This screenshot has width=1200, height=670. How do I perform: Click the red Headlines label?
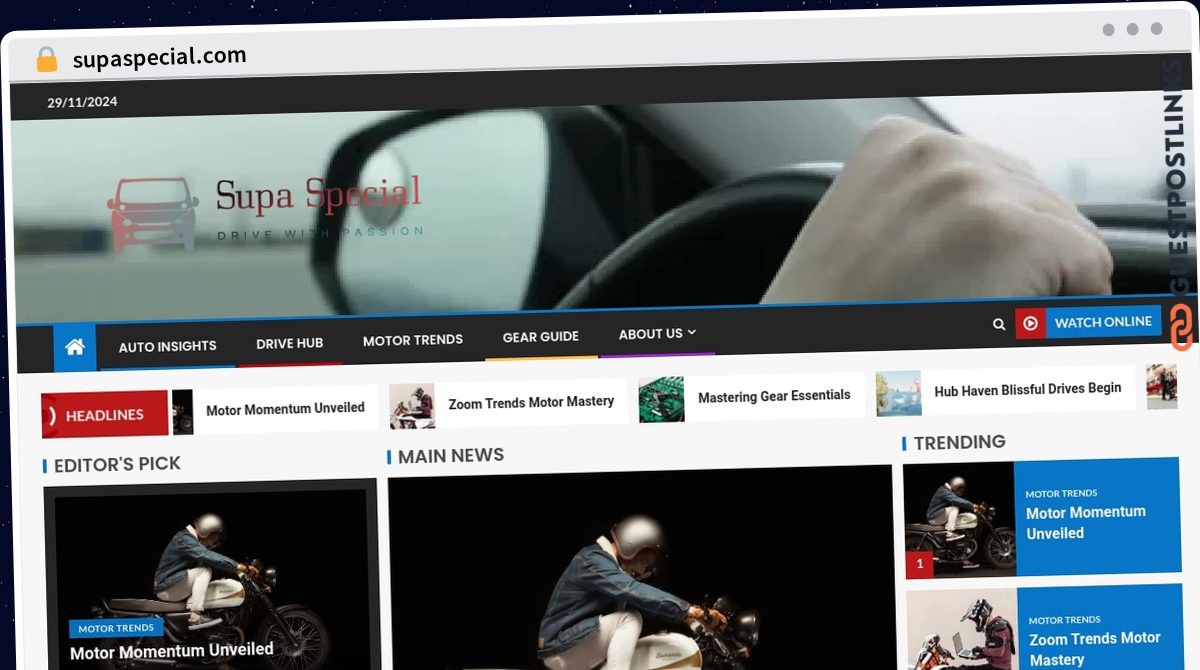[x=105, y=414]
